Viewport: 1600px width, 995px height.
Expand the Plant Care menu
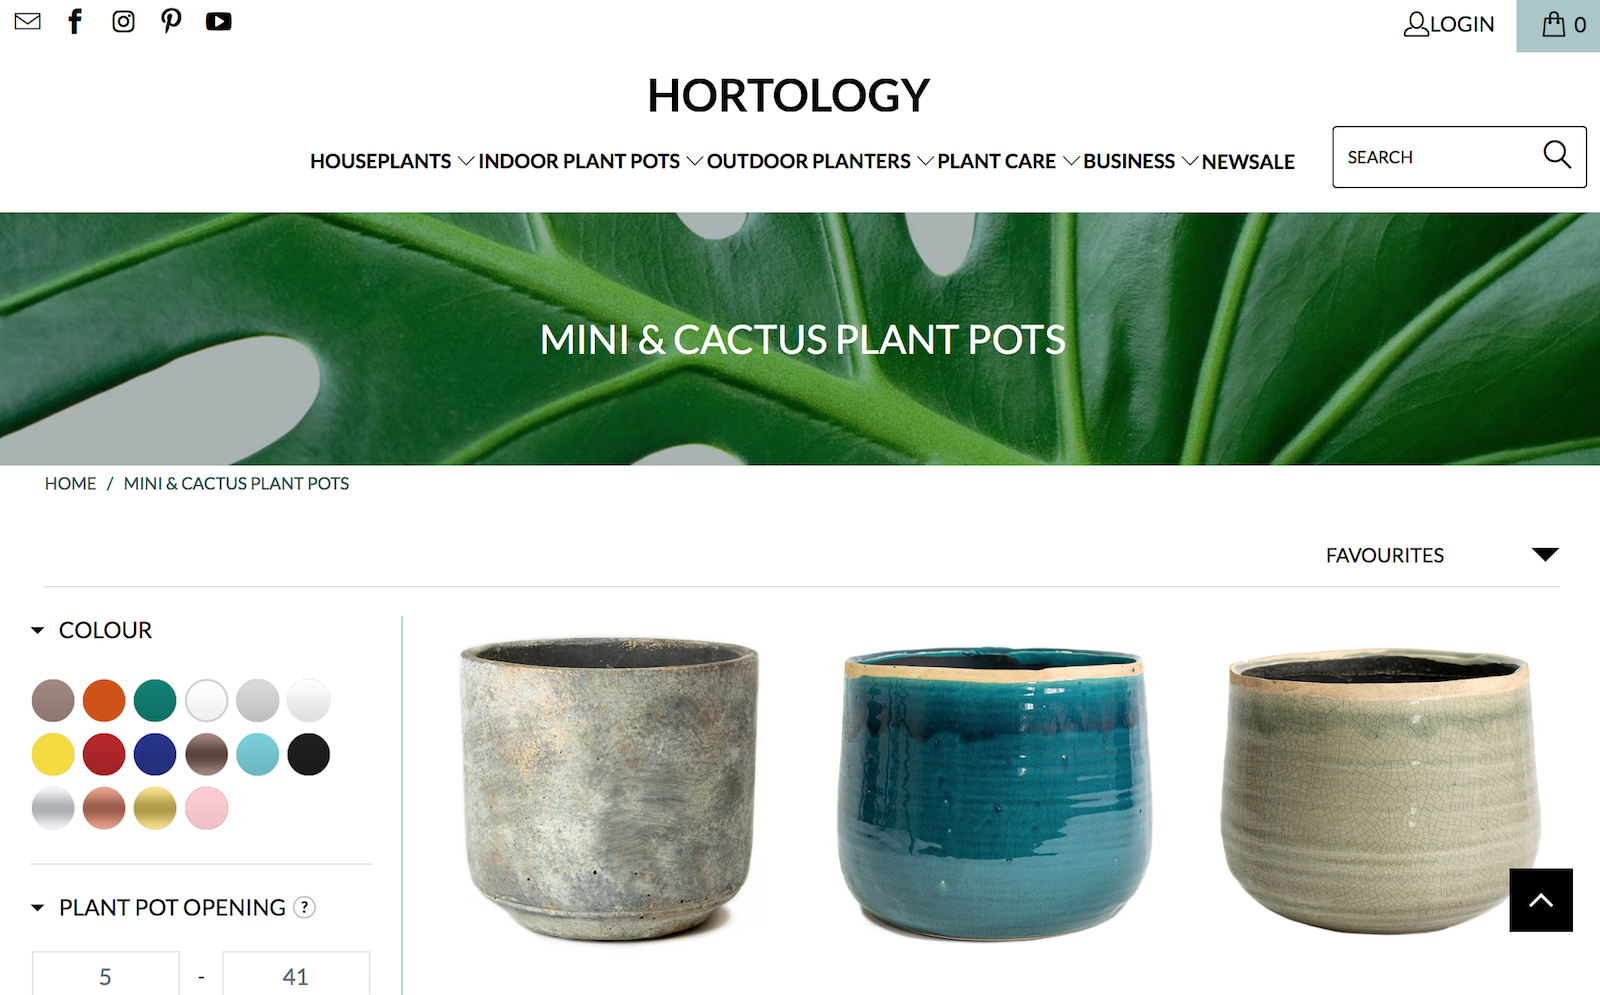(x=1008, y=161)
